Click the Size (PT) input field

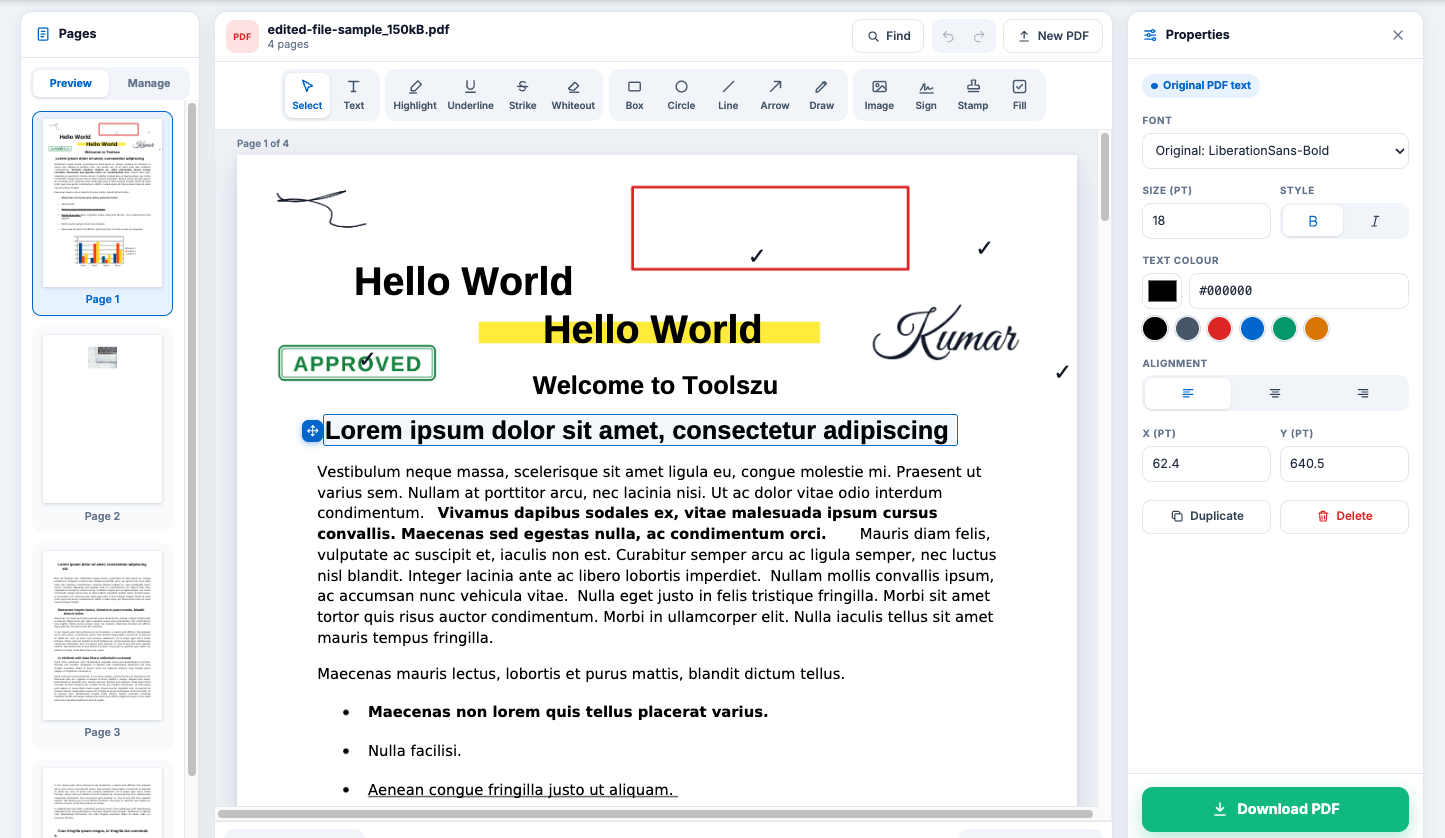point(1206,221)
